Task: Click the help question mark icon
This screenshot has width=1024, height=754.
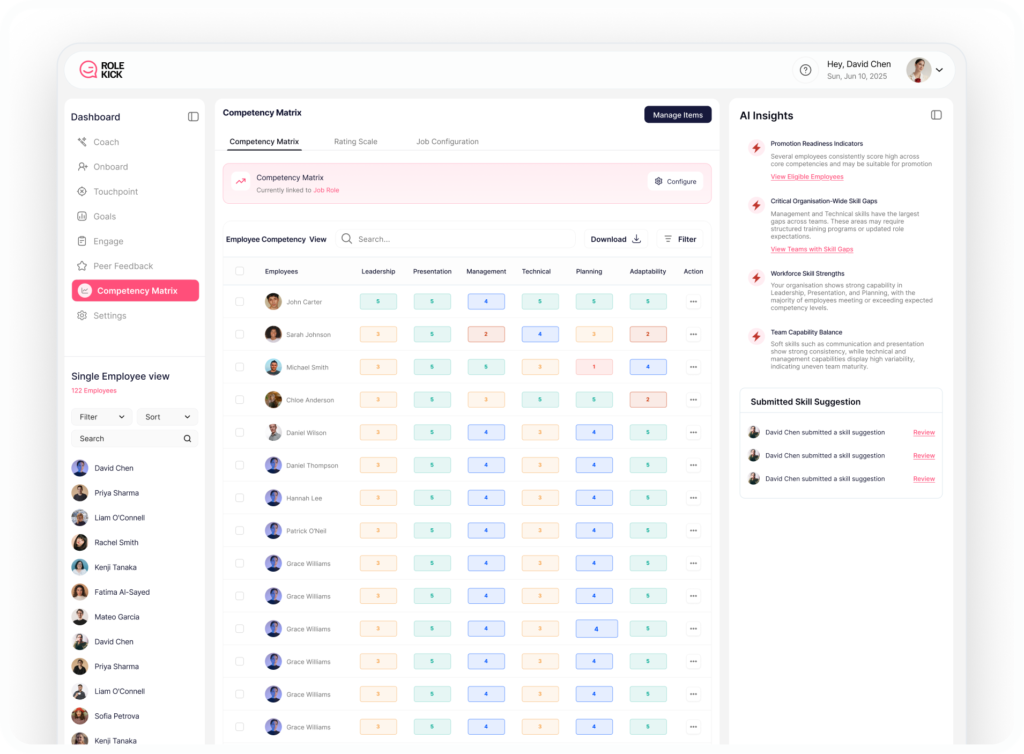Action: click(805, 70)
